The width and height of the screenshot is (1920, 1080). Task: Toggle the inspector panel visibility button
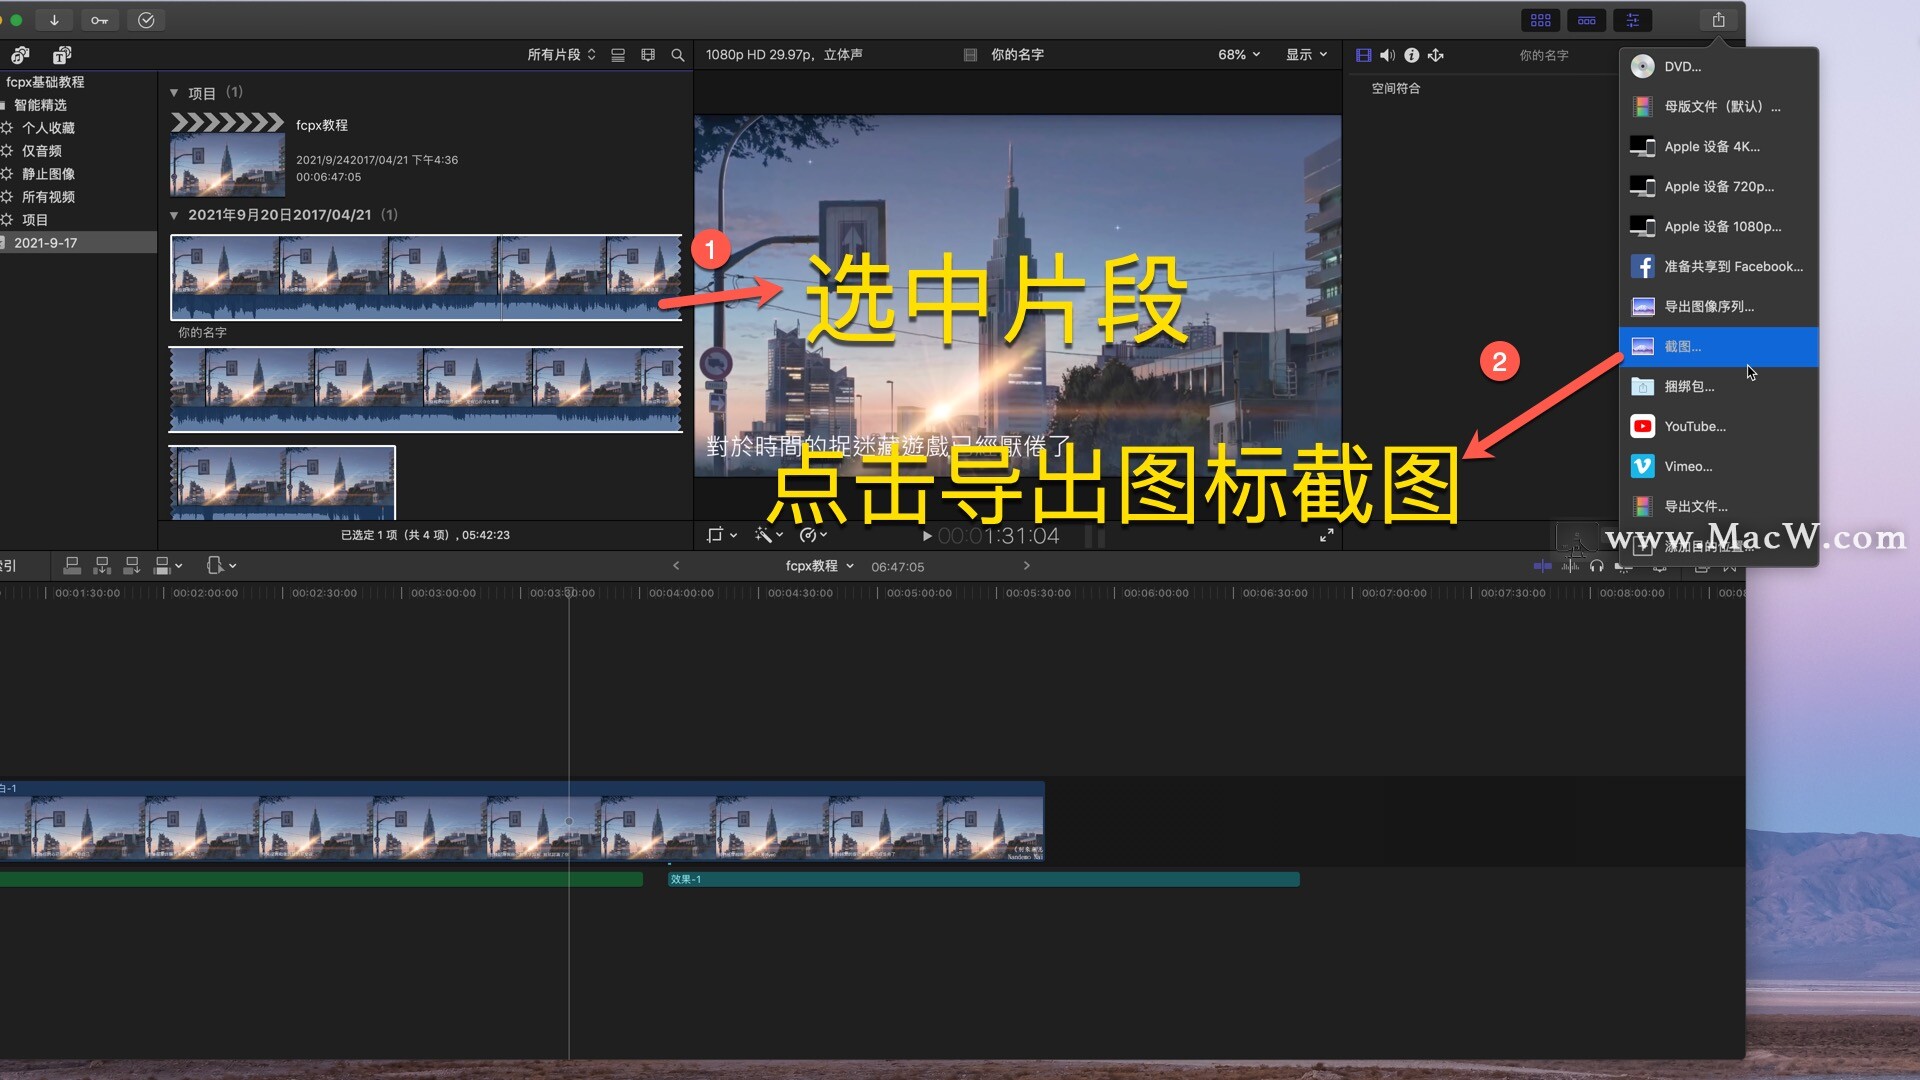click(1632, 20)
